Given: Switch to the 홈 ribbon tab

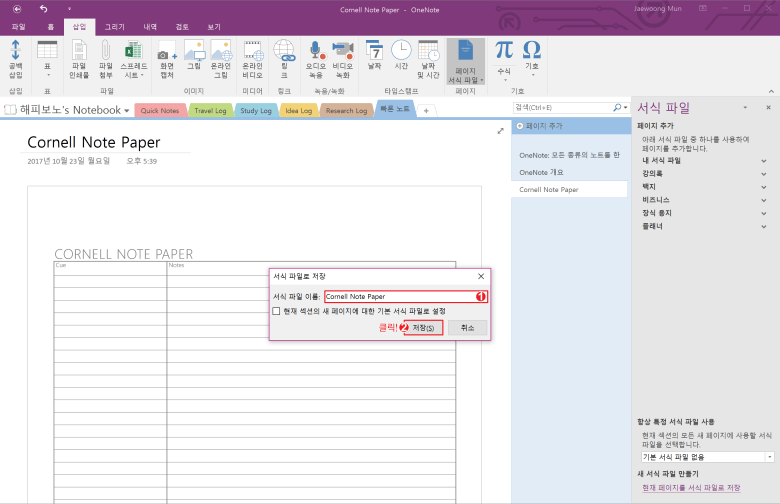Looking at the screenshot, I should 50,27.
